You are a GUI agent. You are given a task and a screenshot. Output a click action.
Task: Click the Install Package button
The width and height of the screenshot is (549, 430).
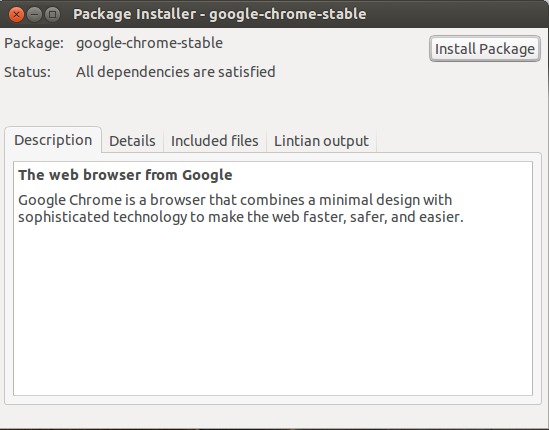[485, 49]
